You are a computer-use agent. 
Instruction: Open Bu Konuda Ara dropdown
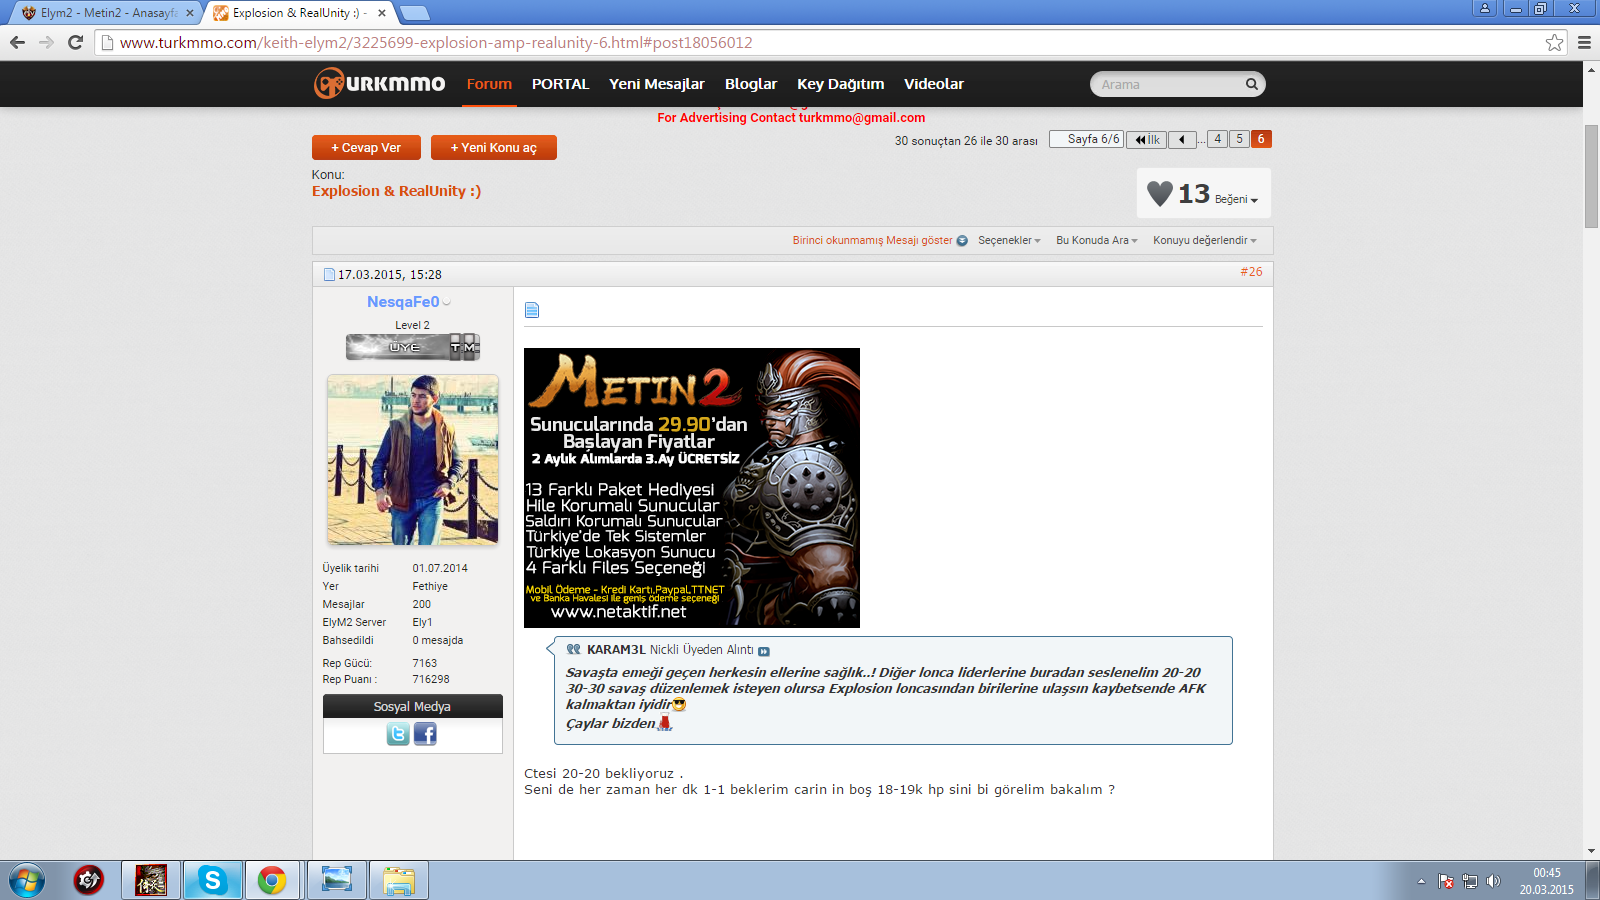pyautogui.click(x=1096, y=241)
